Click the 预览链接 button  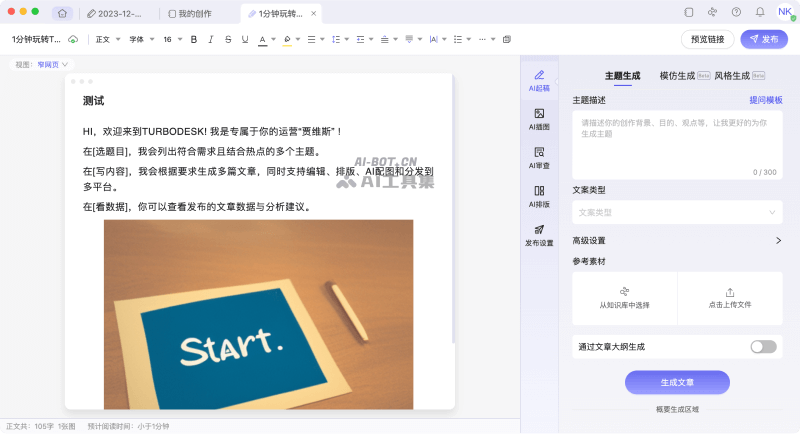(x=707, y=39)
